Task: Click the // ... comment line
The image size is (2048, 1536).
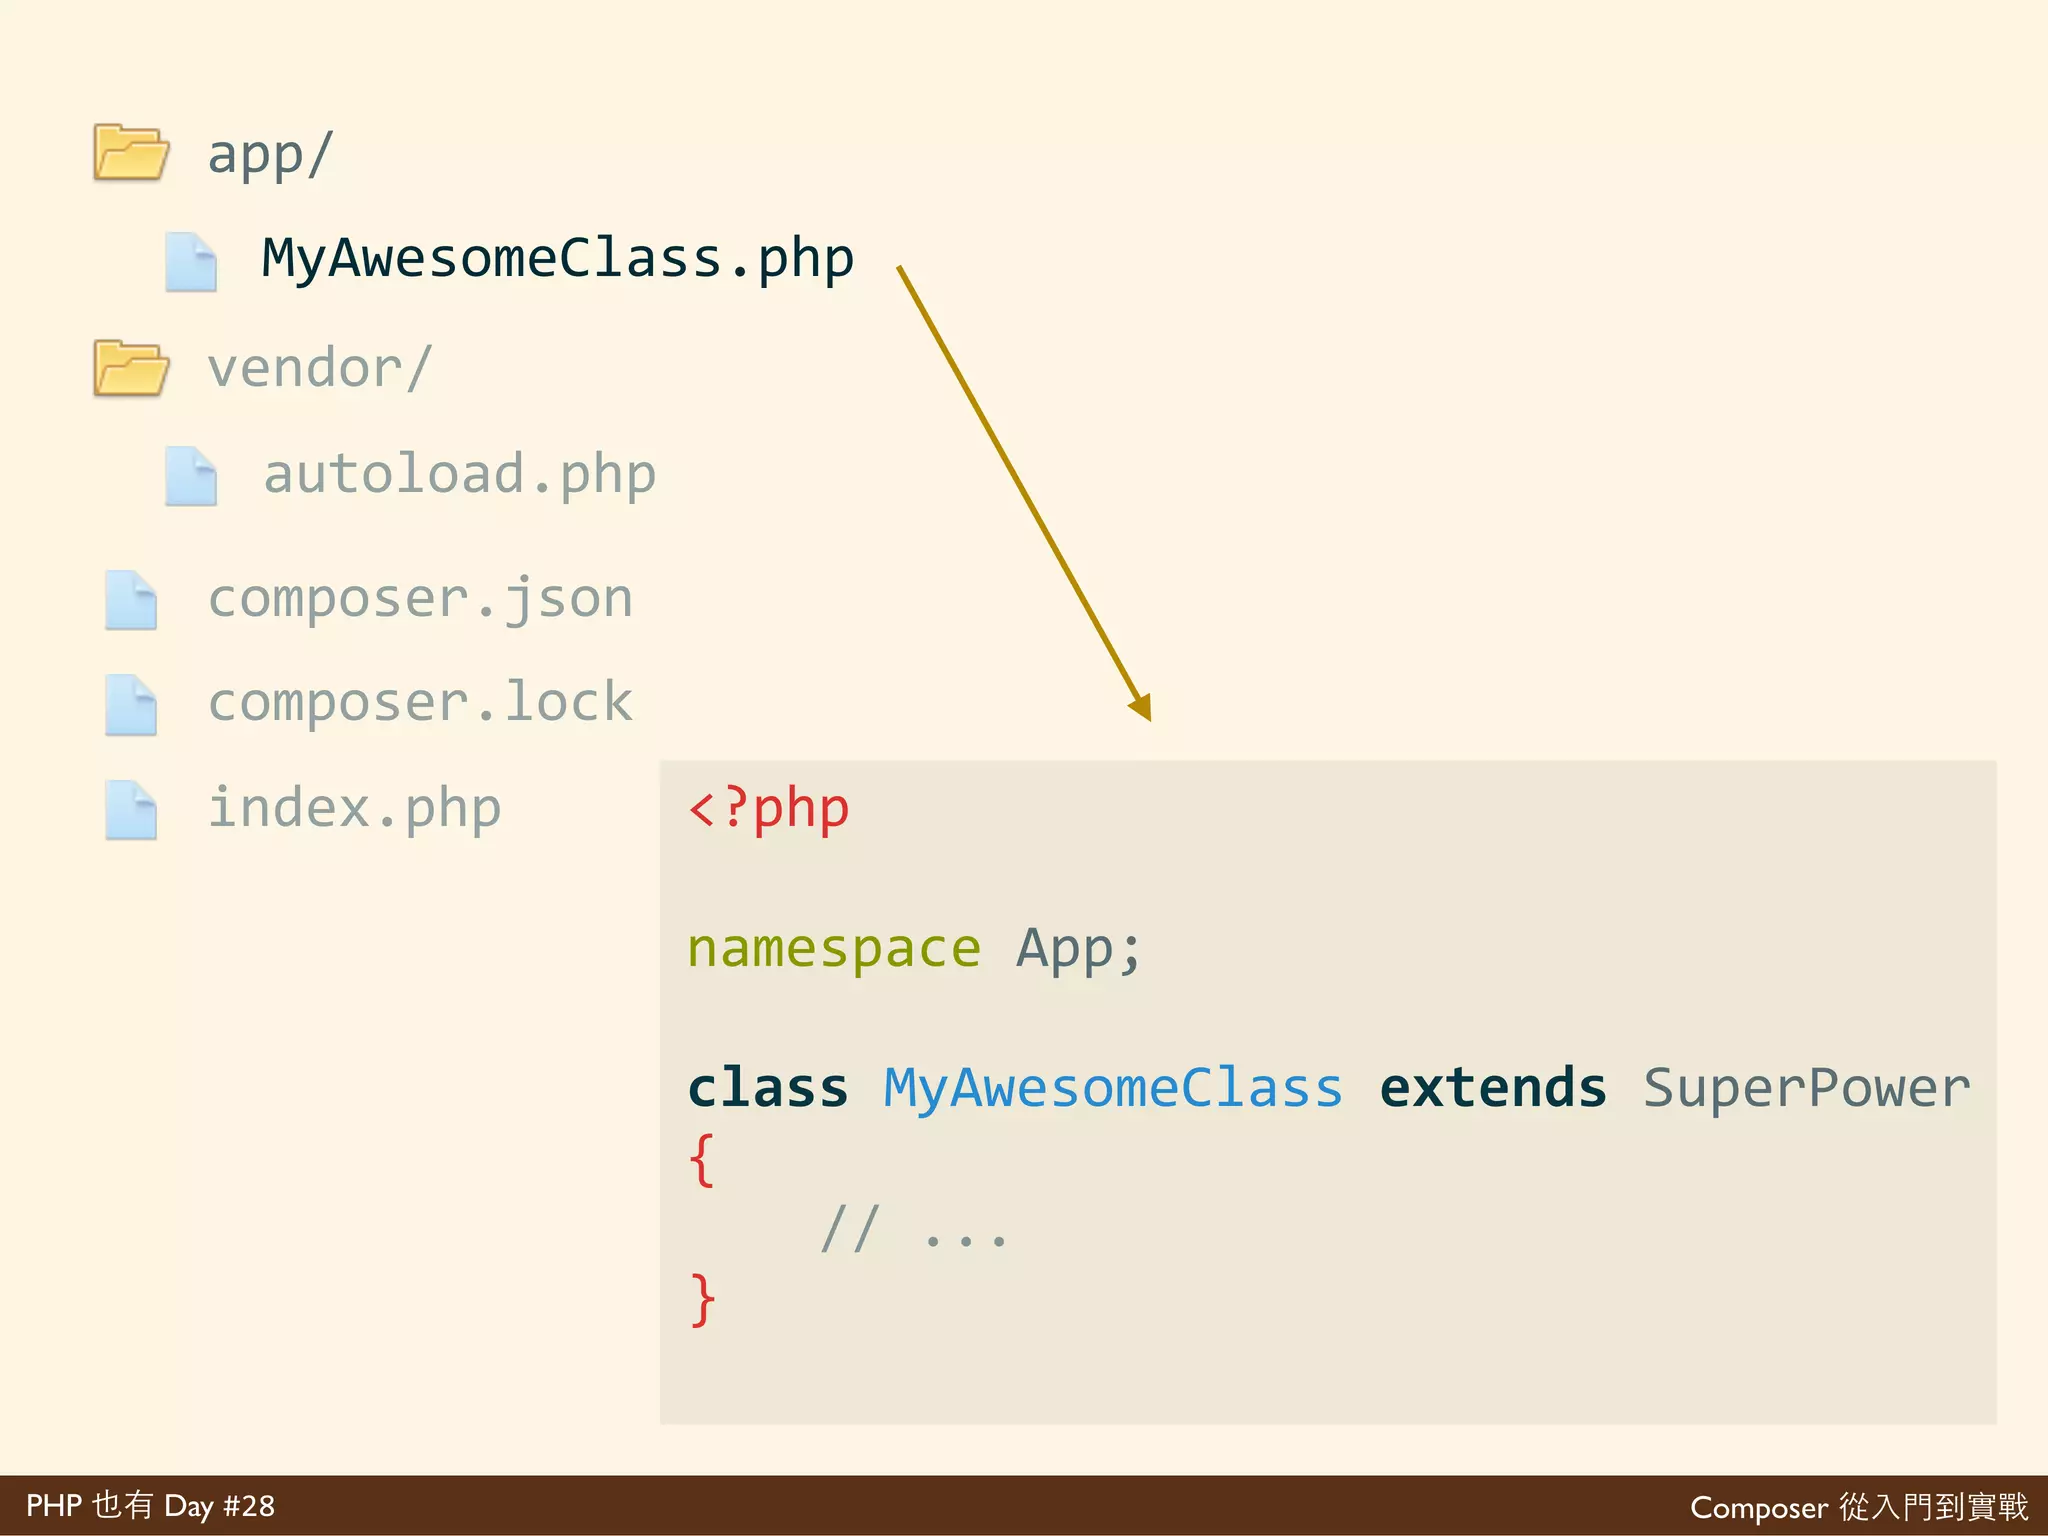Action: tap(913, 1228)
